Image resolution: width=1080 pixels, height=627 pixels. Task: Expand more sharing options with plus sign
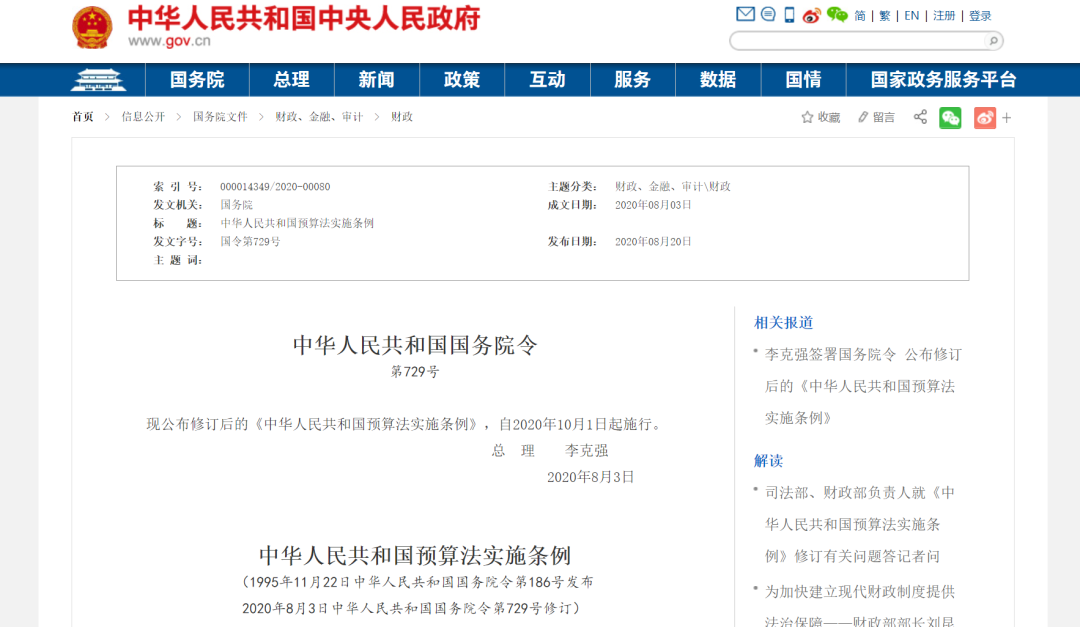click(1006, 117)
